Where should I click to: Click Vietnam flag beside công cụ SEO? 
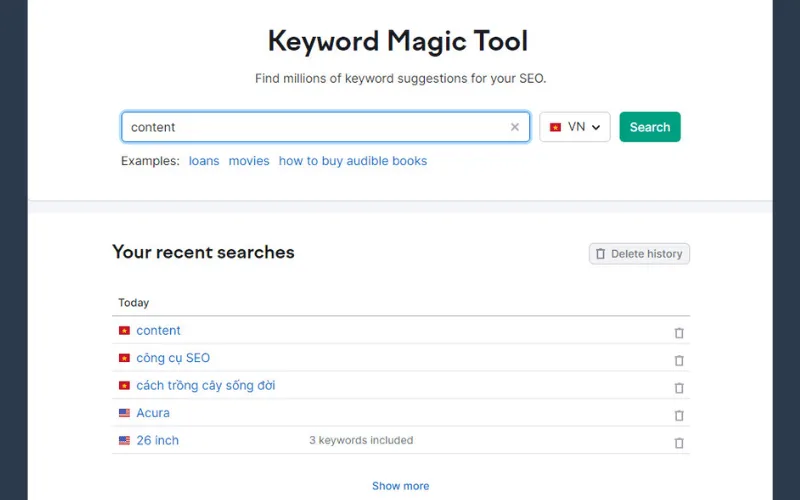pyautogui.click(x=124, y=358)
